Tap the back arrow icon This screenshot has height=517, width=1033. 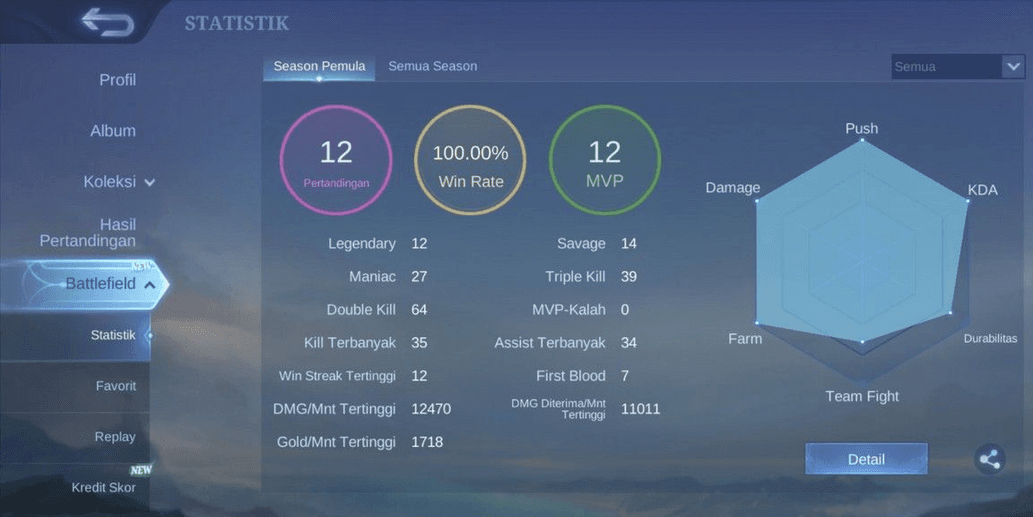point(107,22)
